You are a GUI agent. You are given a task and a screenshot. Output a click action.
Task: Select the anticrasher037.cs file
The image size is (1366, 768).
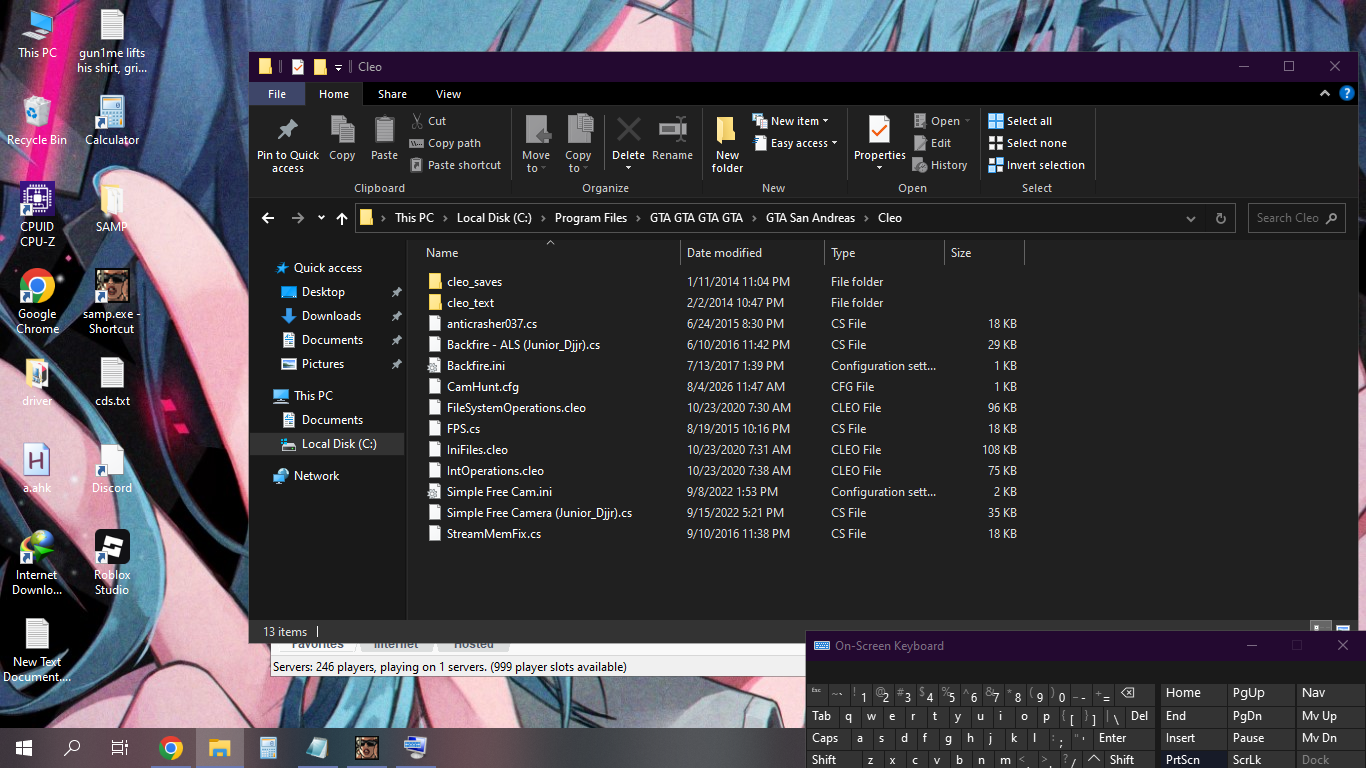492,324
